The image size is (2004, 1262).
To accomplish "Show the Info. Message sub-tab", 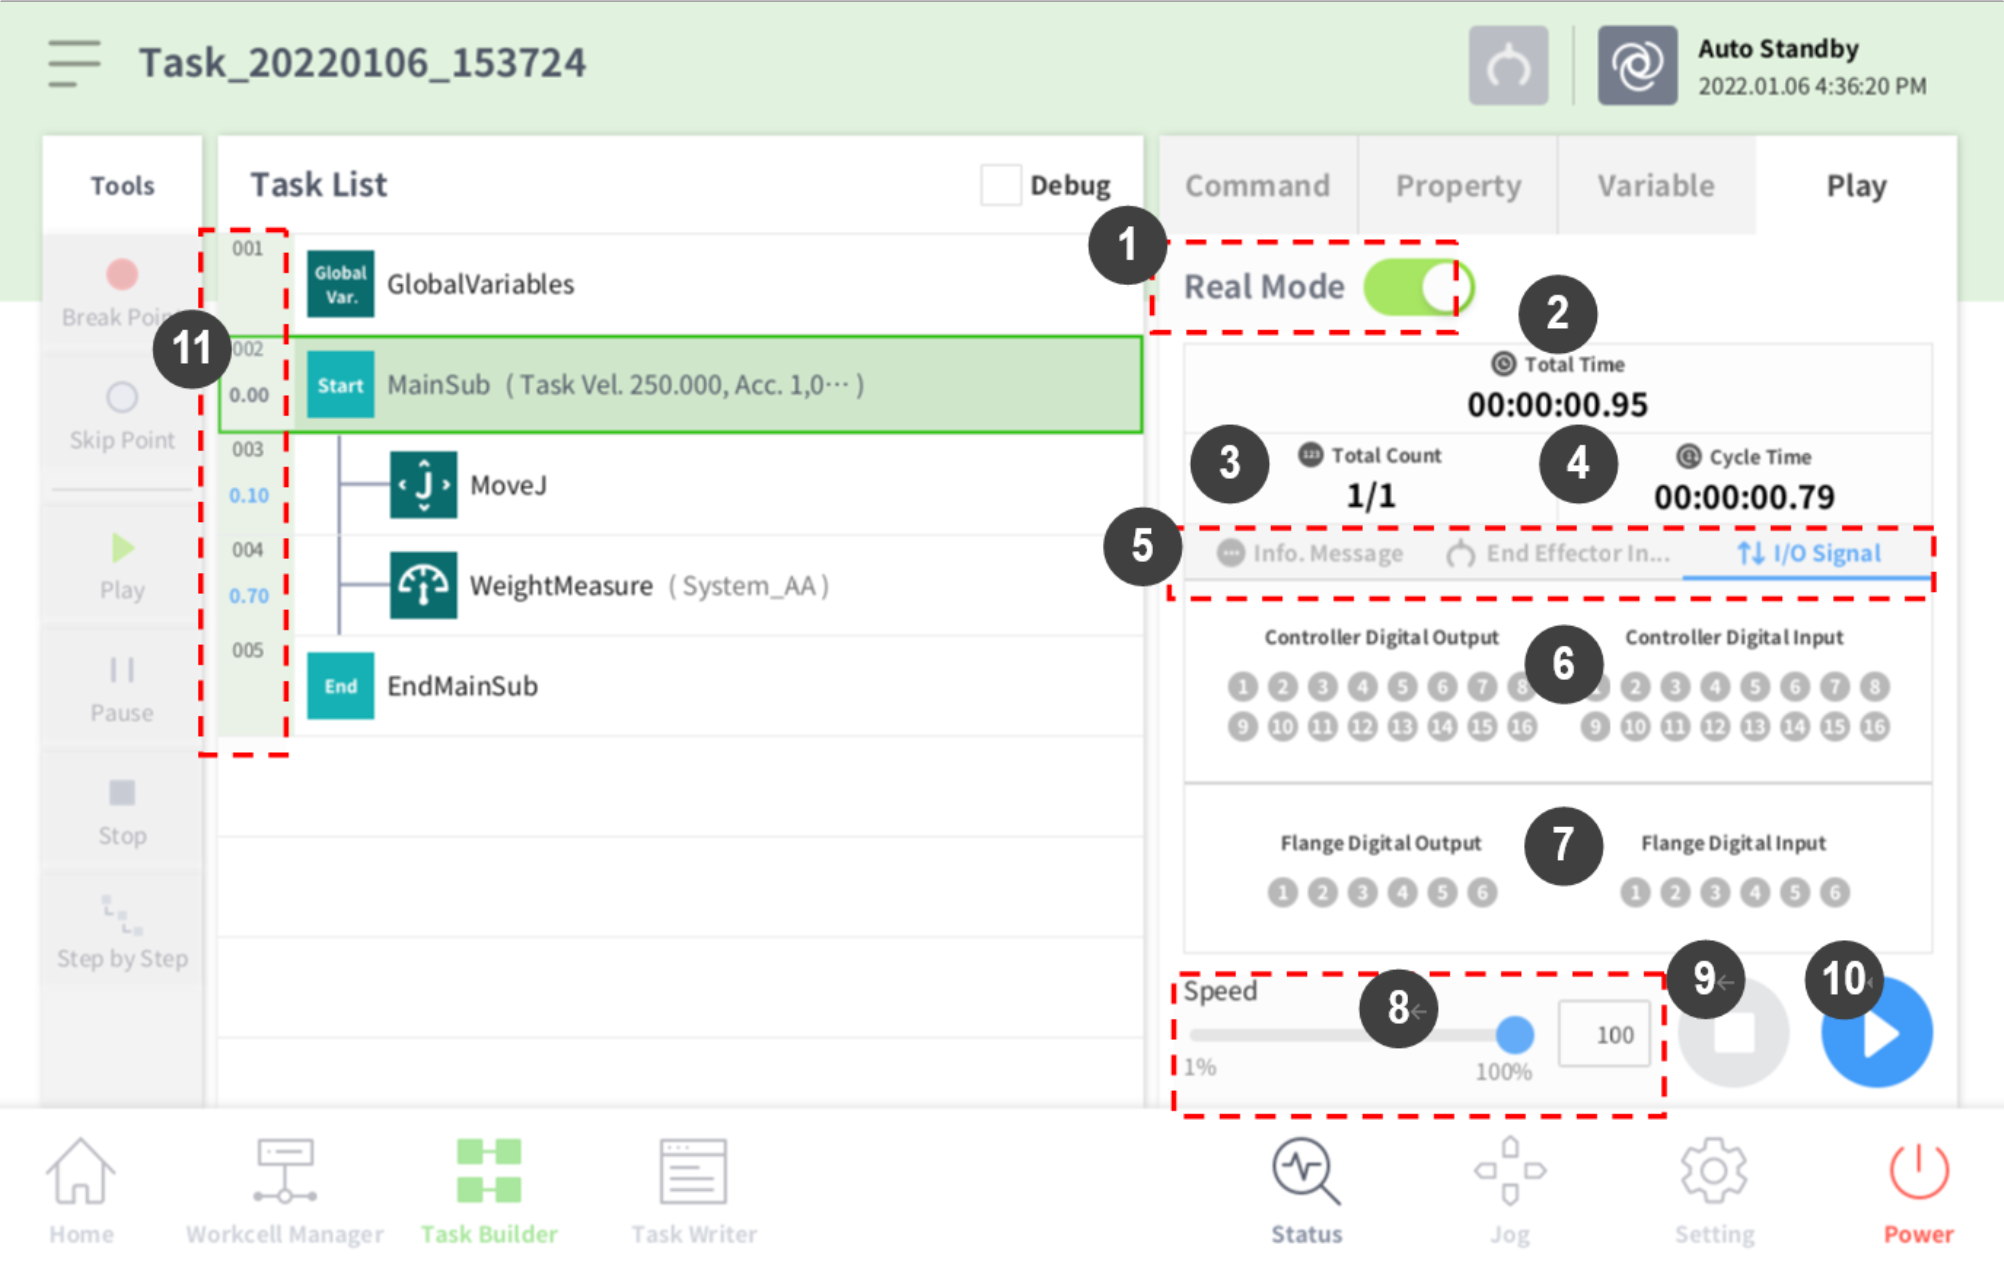I will coord(1310,553).
